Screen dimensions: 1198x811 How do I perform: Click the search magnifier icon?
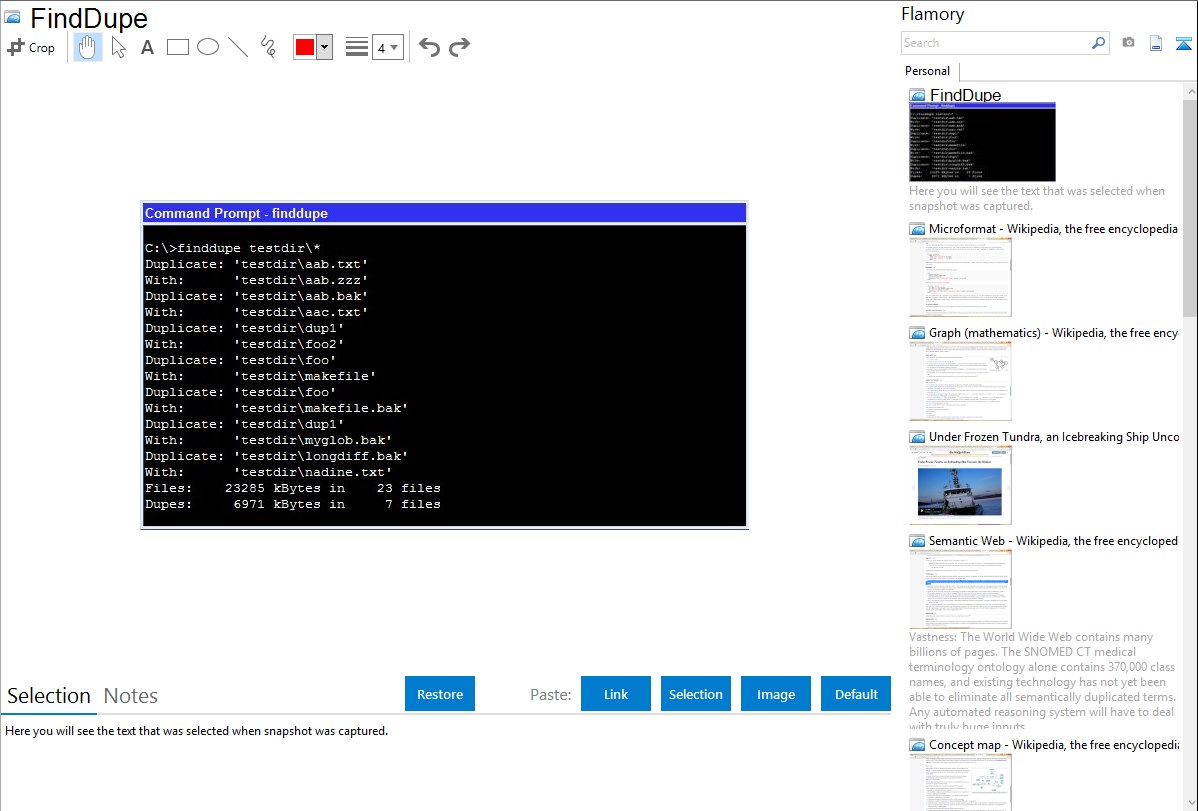[1099, 43]
